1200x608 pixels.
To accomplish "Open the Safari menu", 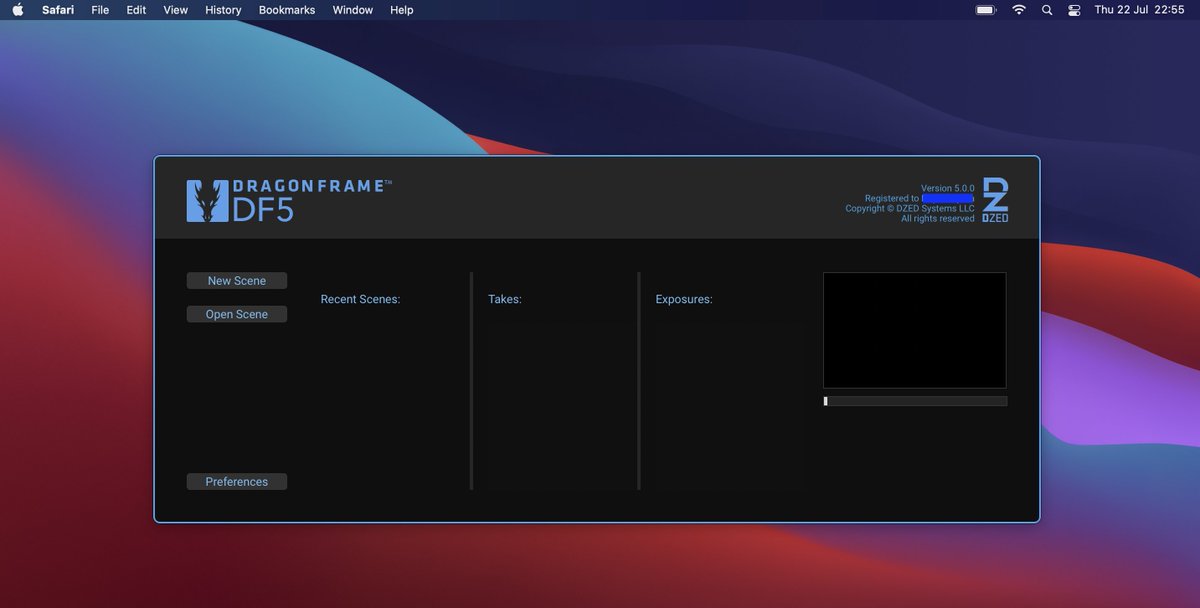I will [58, 10].
